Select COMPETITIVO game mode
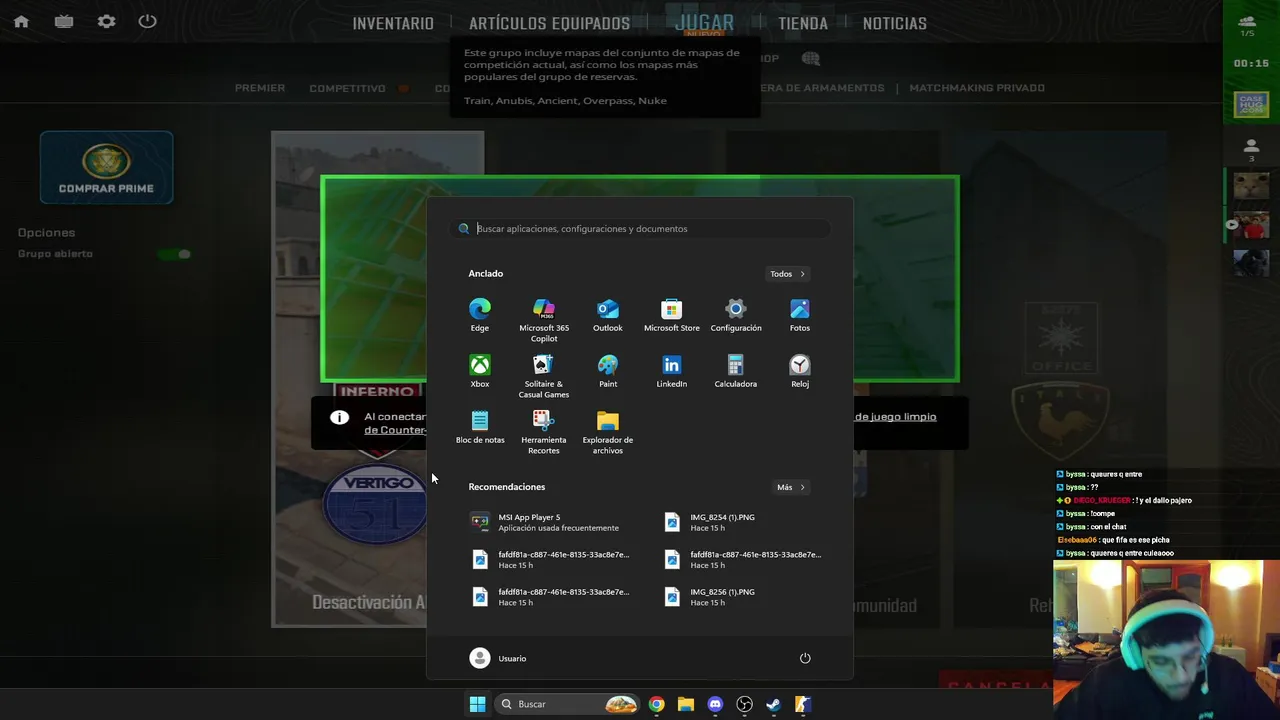Image resolution: width=1280 pixels, height=720 pixels. [x=347, y=88]
